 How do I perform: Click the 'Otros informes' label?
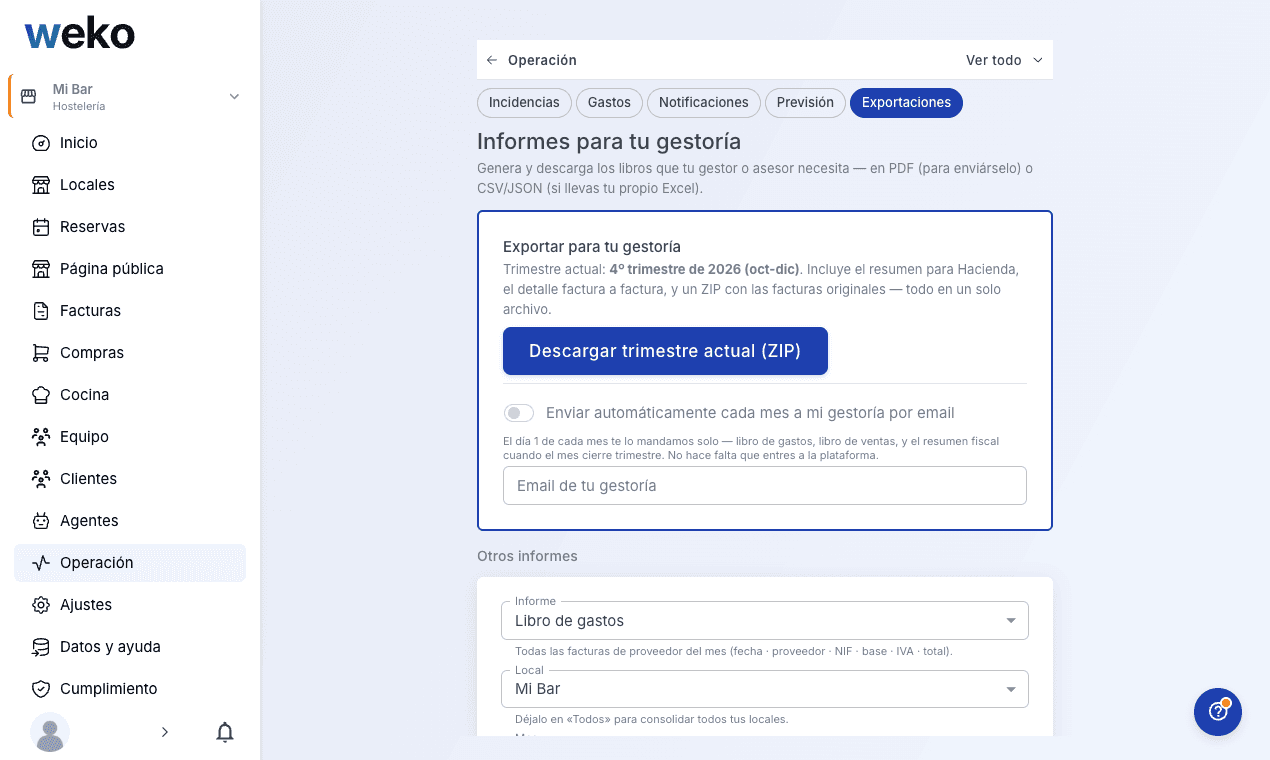point(527,556)
